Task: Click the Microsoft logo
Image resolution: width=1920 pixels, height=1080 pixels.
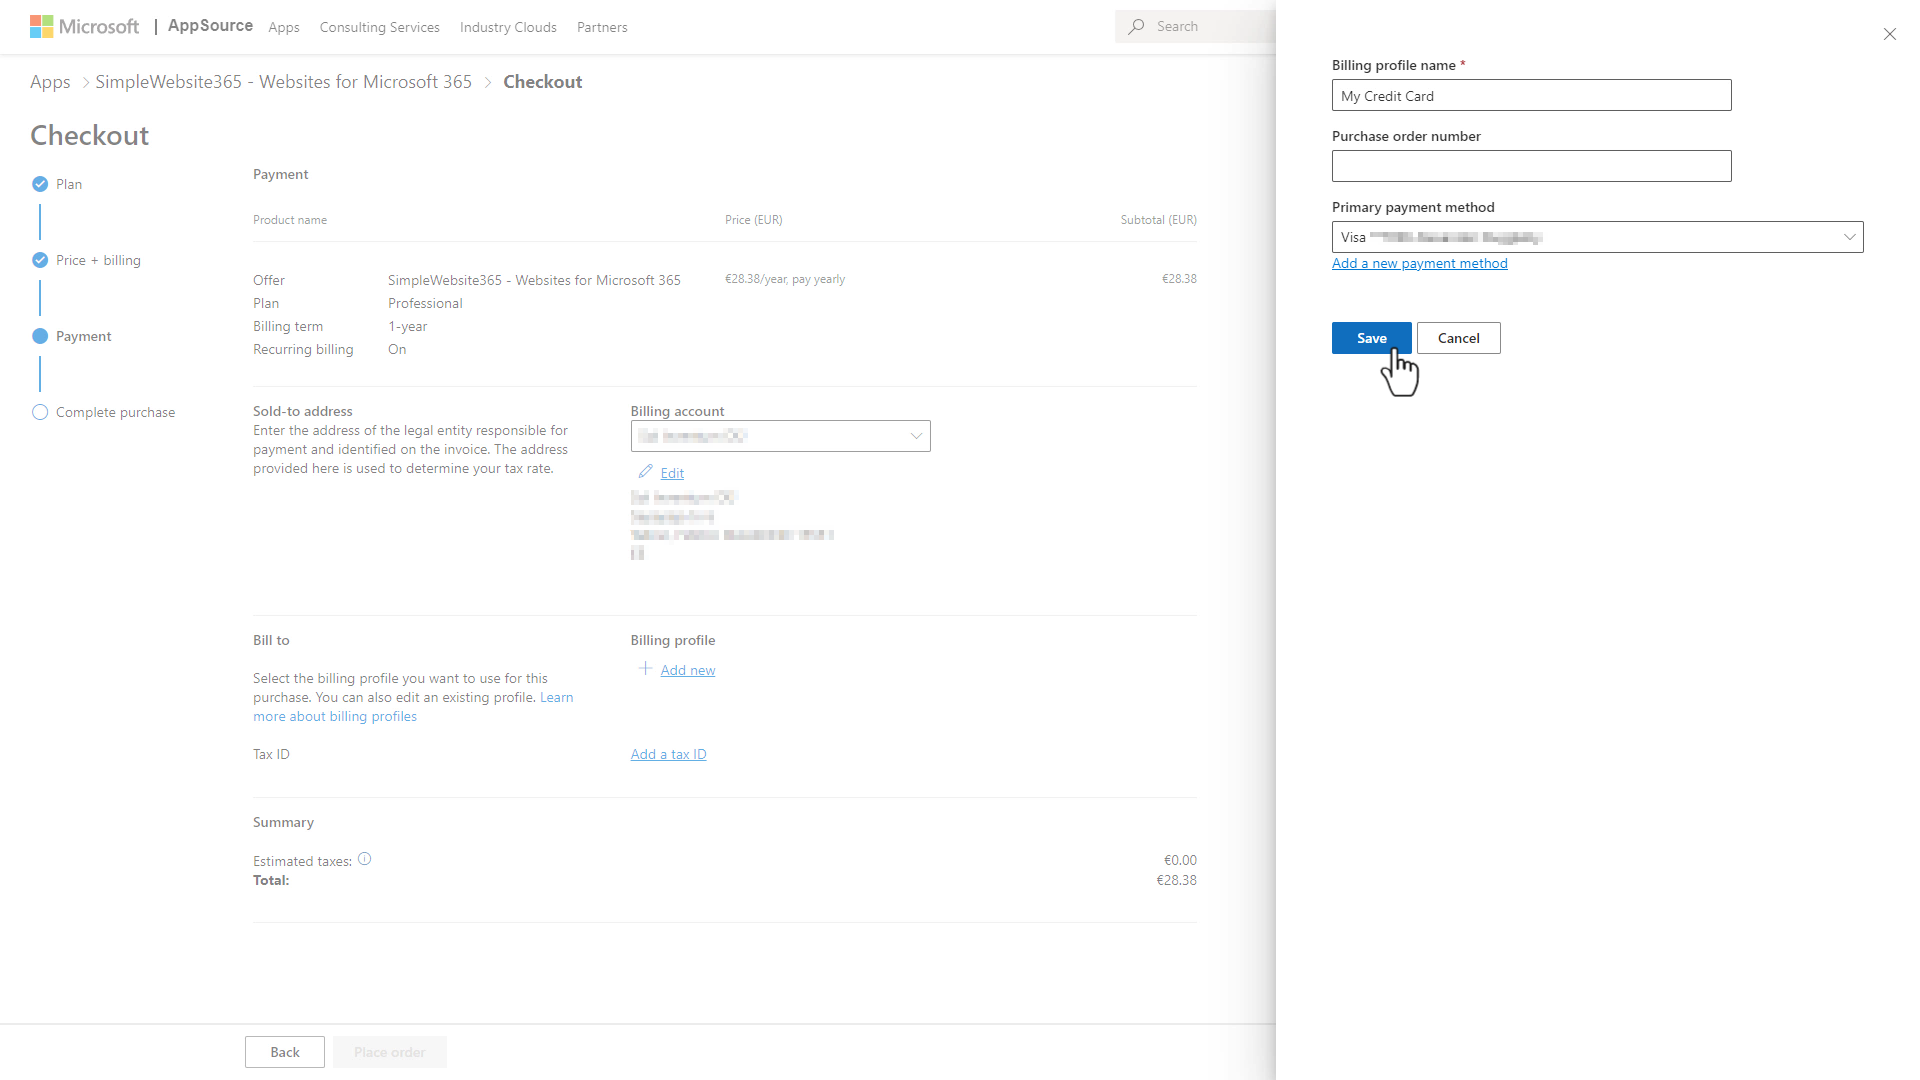Action: 85,27
